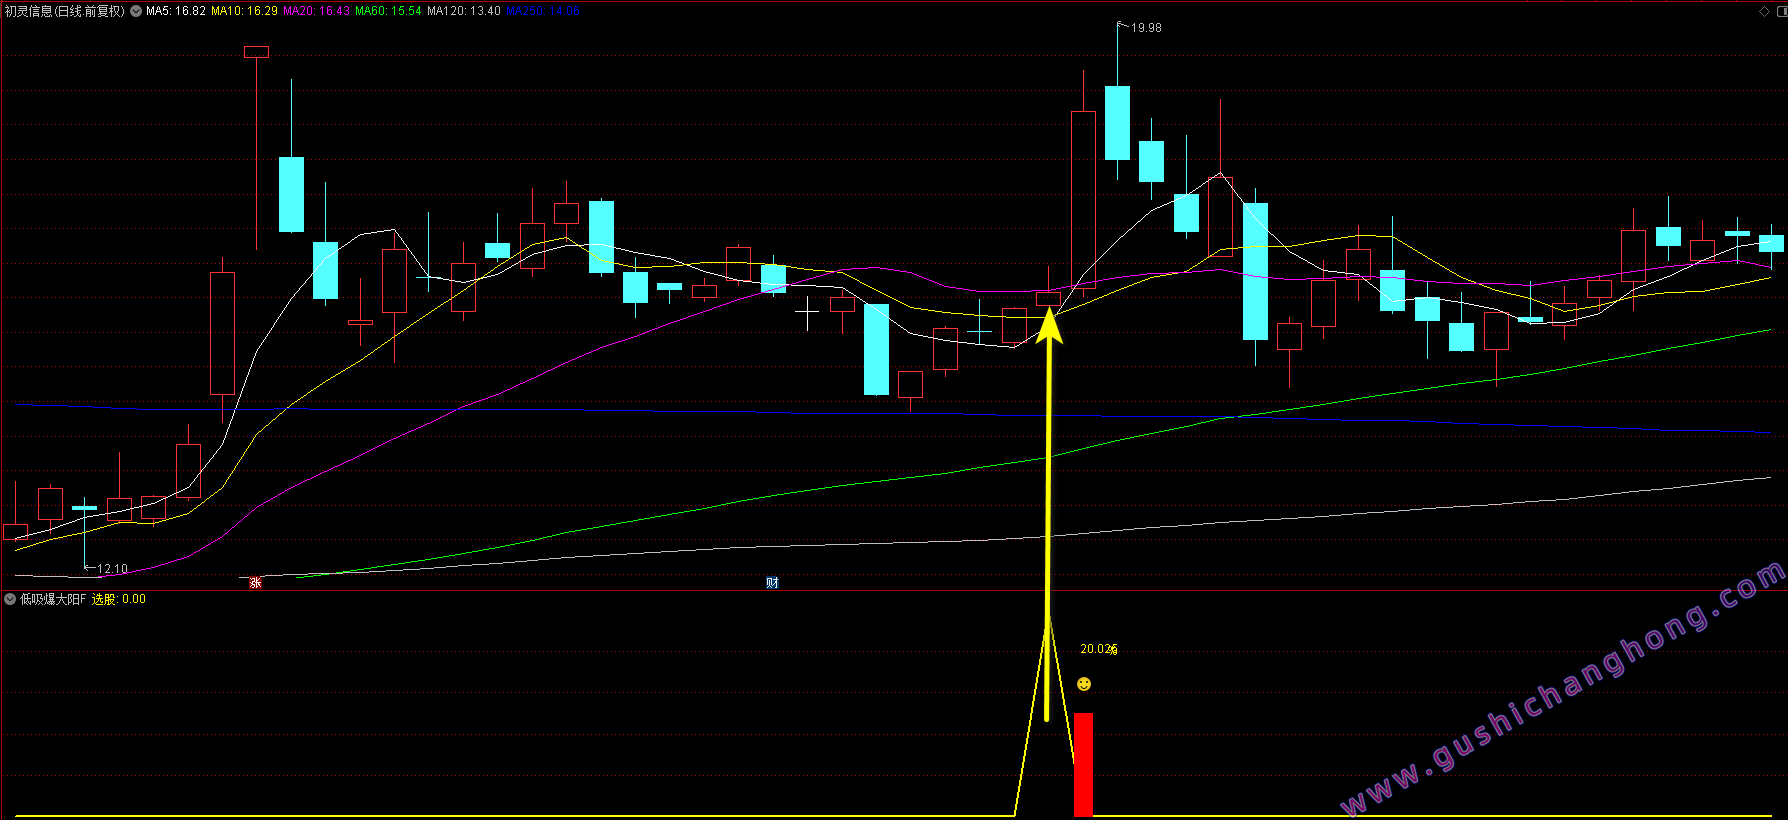Viewport: 1788px width, 820px height.
Task: Click the 20.02% gain label
Action: point(1098,649)
